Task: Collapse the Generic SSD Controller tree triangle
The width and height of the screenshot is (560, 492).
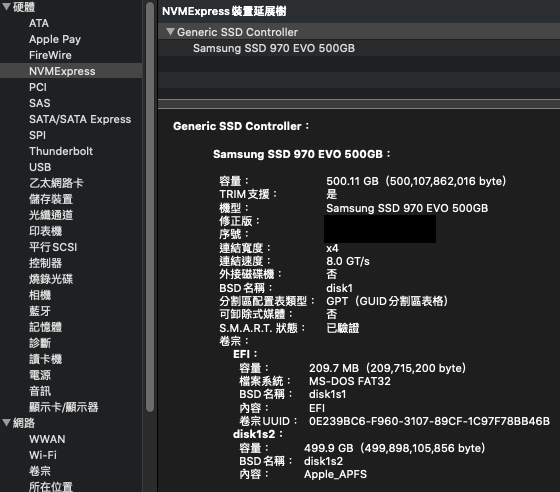Action: [x=170, y=32]
